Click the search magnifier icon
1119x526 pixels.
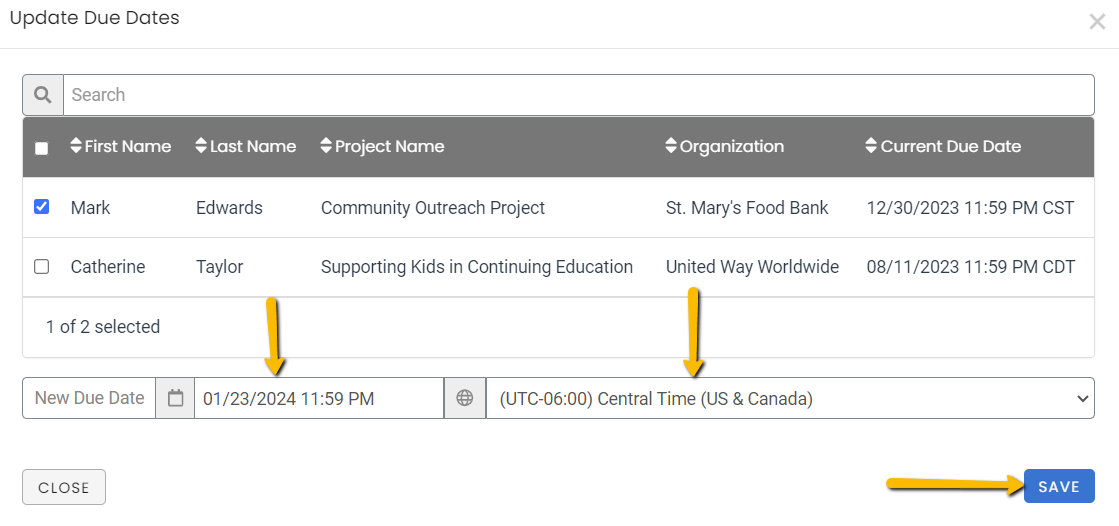click(43, 95)
